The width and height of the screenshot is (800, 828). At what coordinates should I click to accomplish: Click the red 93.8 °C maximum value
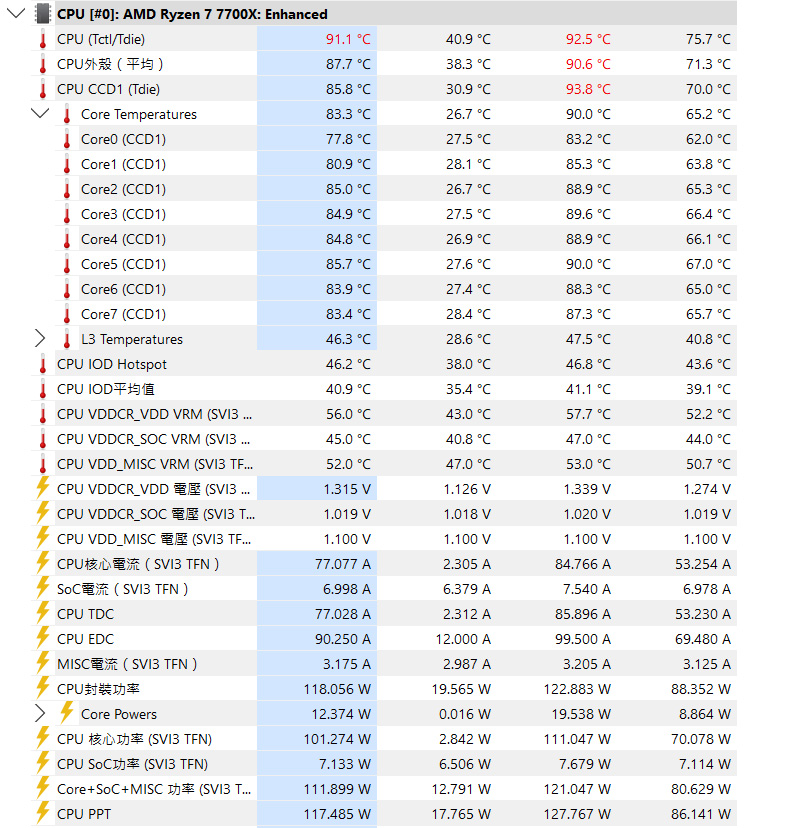tap(588, 89)
